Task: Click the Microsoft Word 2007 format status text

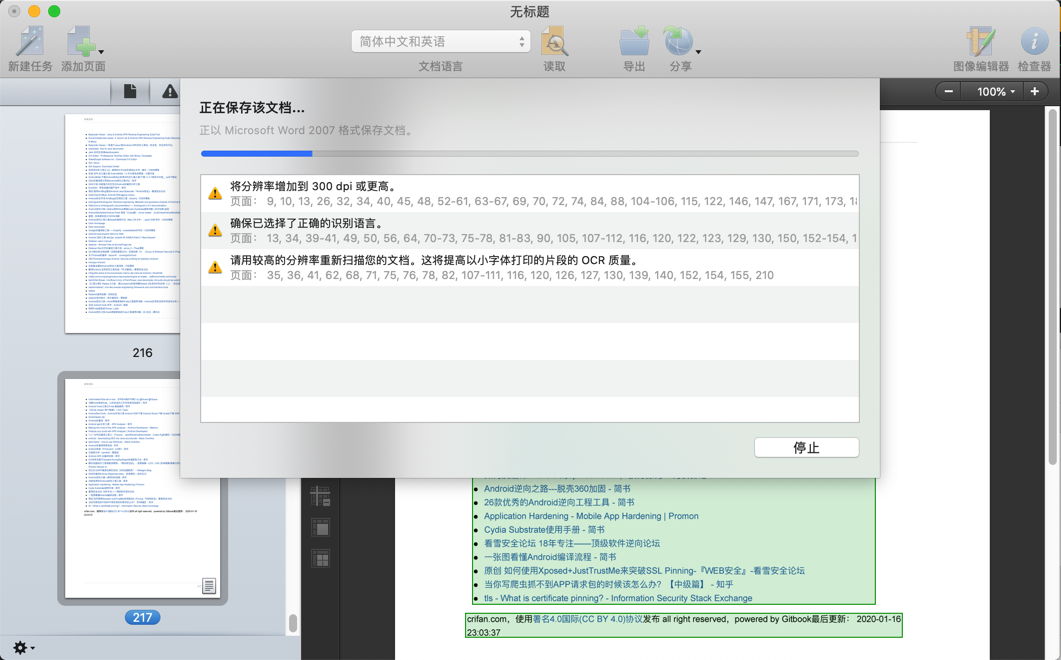Action: point(306,130)
